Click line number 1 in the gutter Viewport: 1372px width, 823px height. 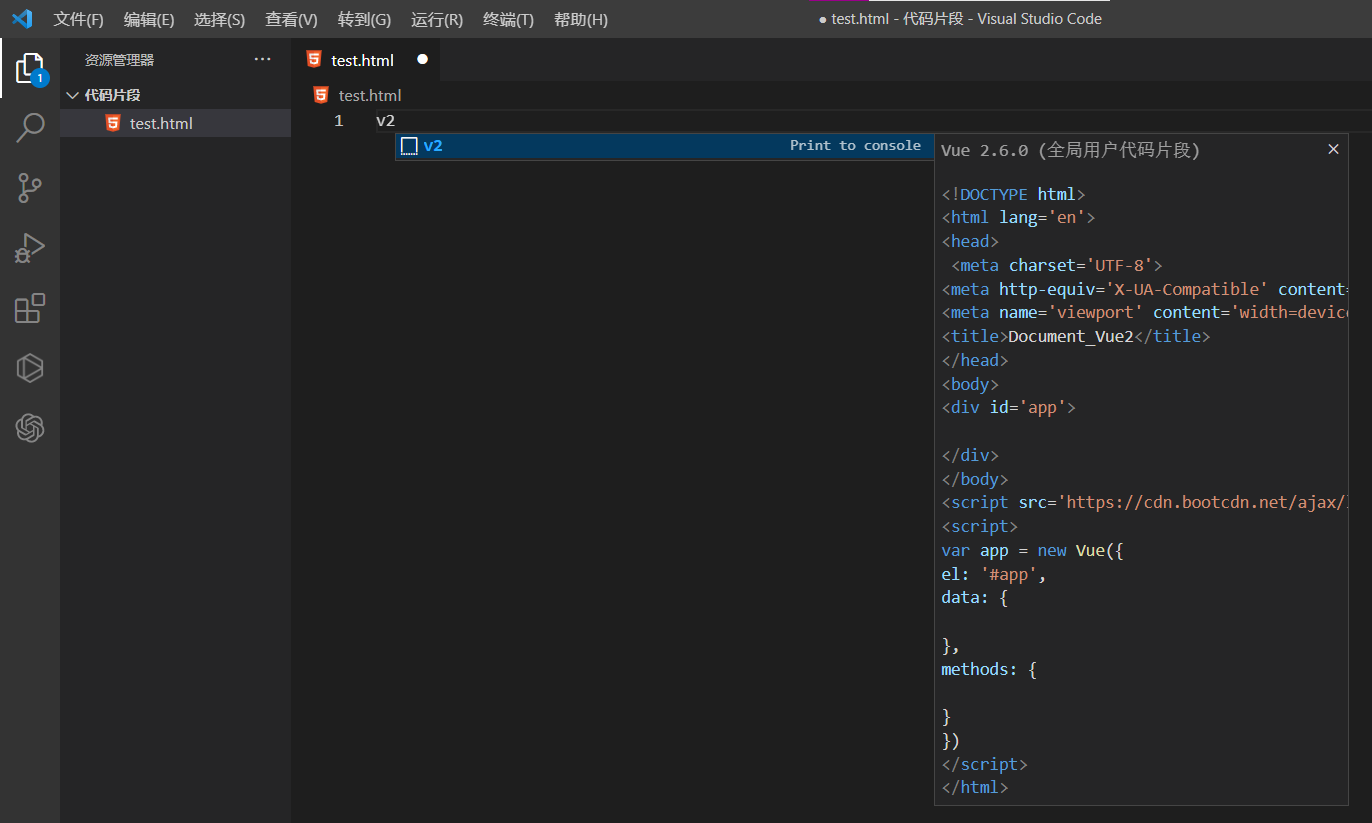(339, 121)
